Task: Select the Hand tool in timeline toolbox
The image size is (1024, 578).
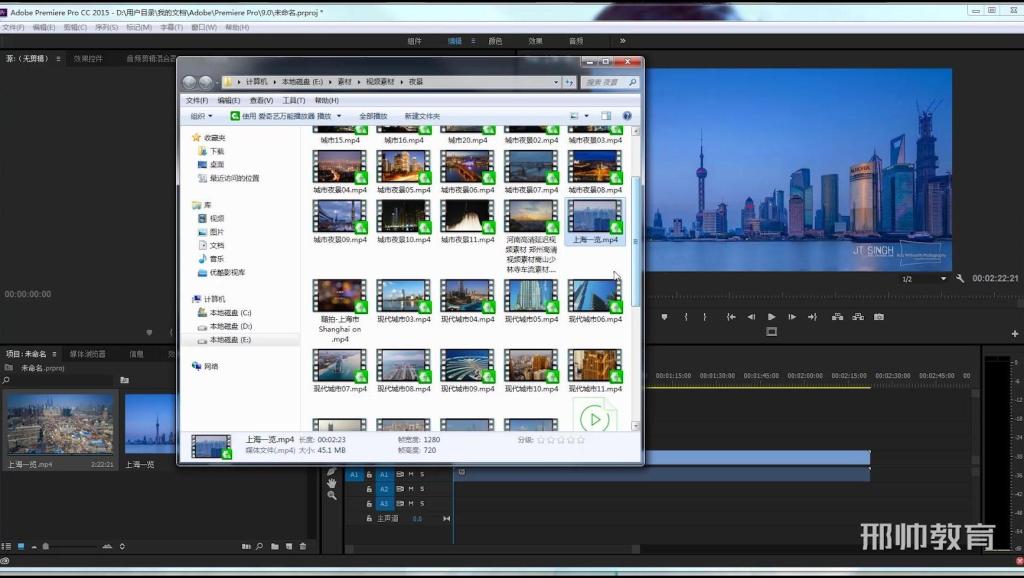Action: click(x=332, y=483)
